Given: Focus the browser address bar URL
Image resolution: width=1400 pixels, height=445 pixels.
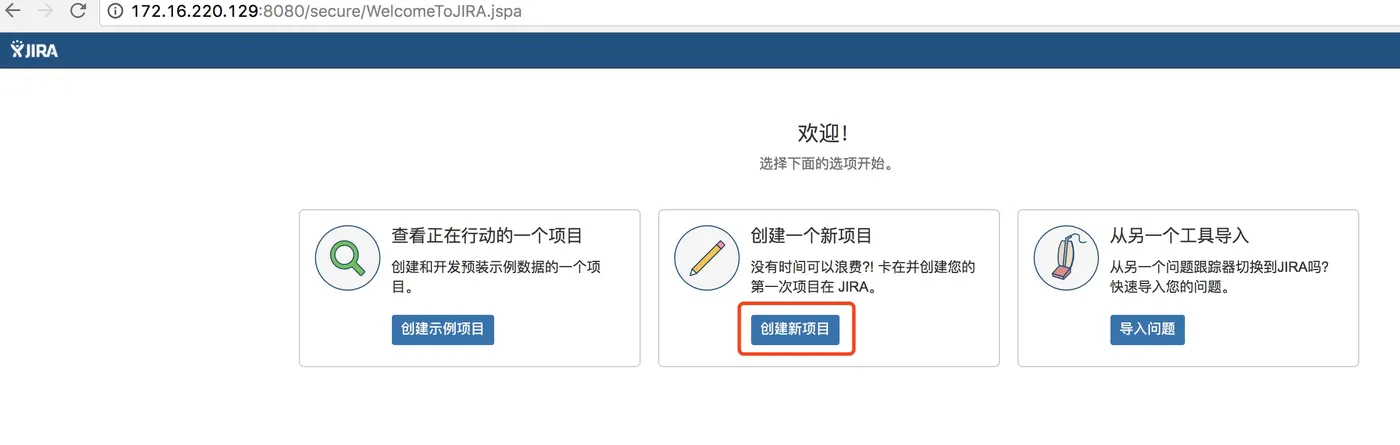Looking at the screenshot, I should click(326, 13).
